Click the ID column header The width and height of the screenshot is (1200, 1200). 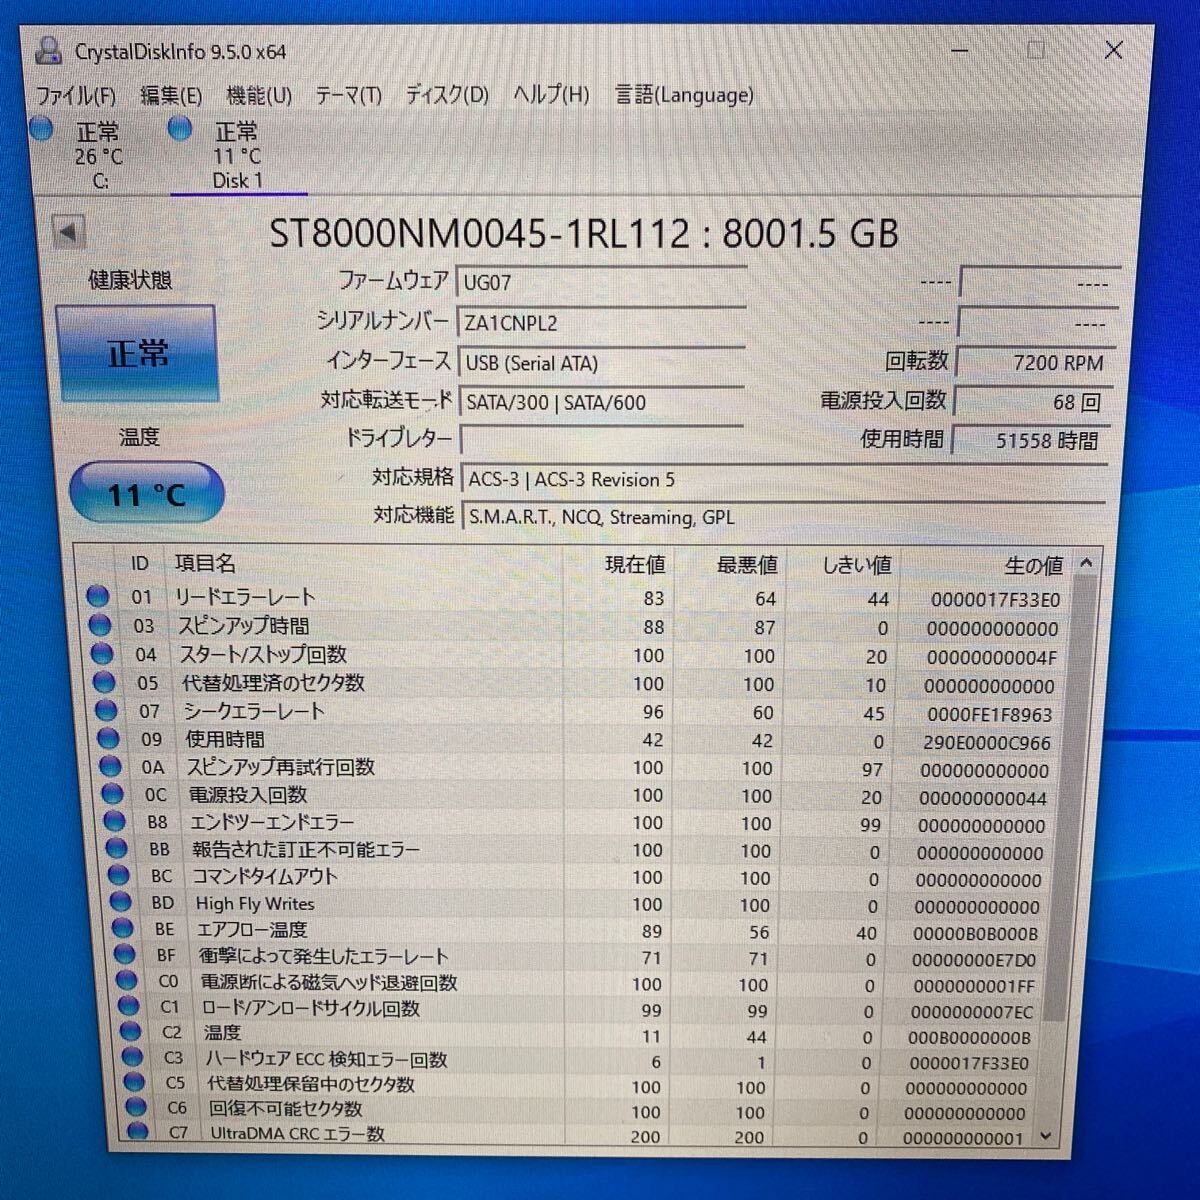point(140,564)
